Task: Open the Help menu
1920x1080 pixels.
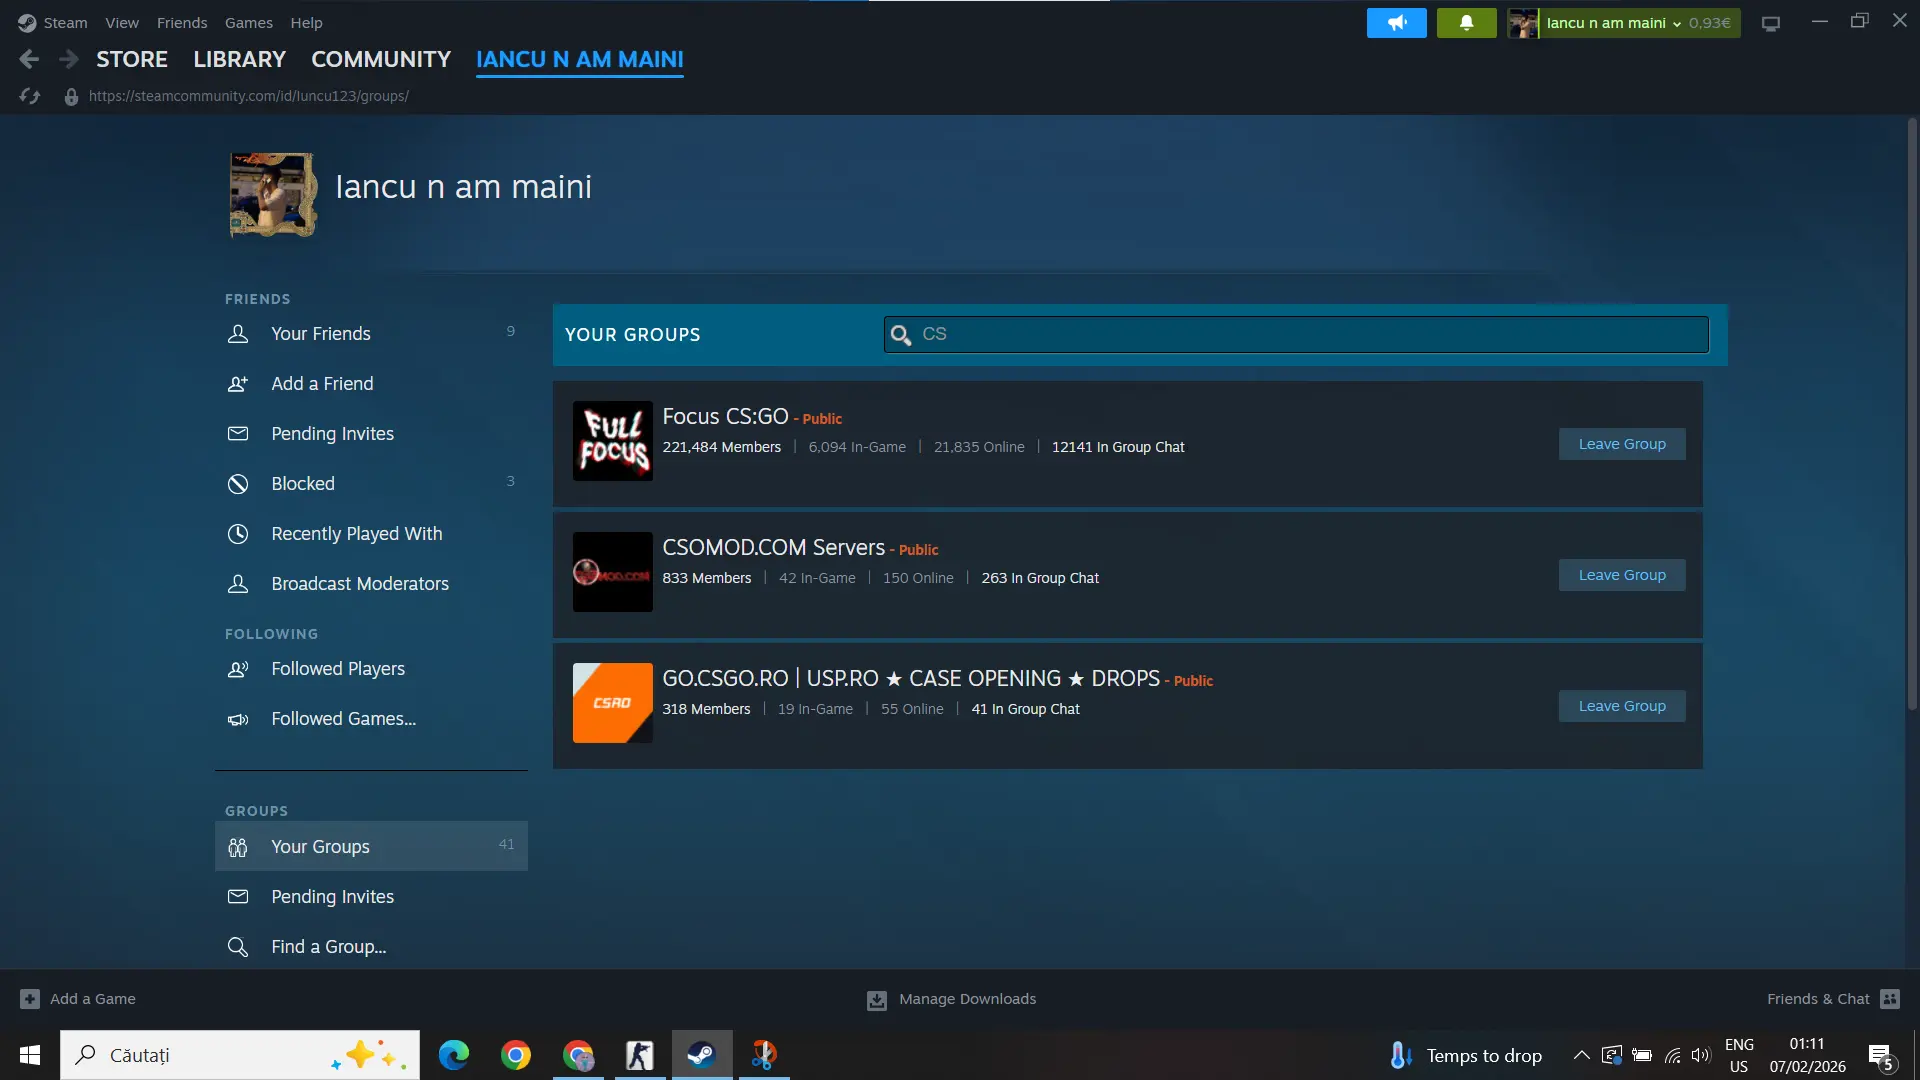Action: coord(306,22)
